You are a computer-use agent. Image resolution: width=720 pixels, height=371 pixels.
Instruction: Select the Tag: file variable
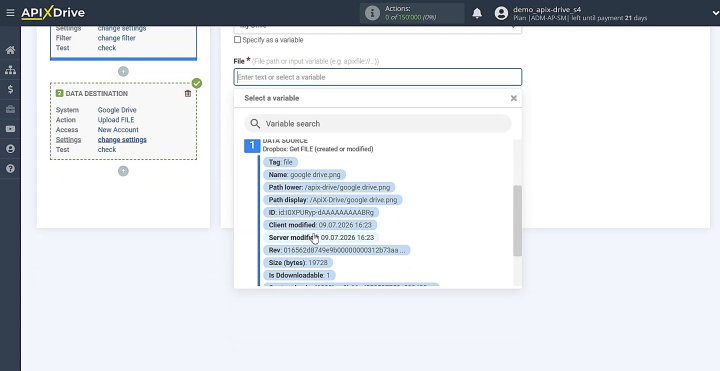[281, 162]
